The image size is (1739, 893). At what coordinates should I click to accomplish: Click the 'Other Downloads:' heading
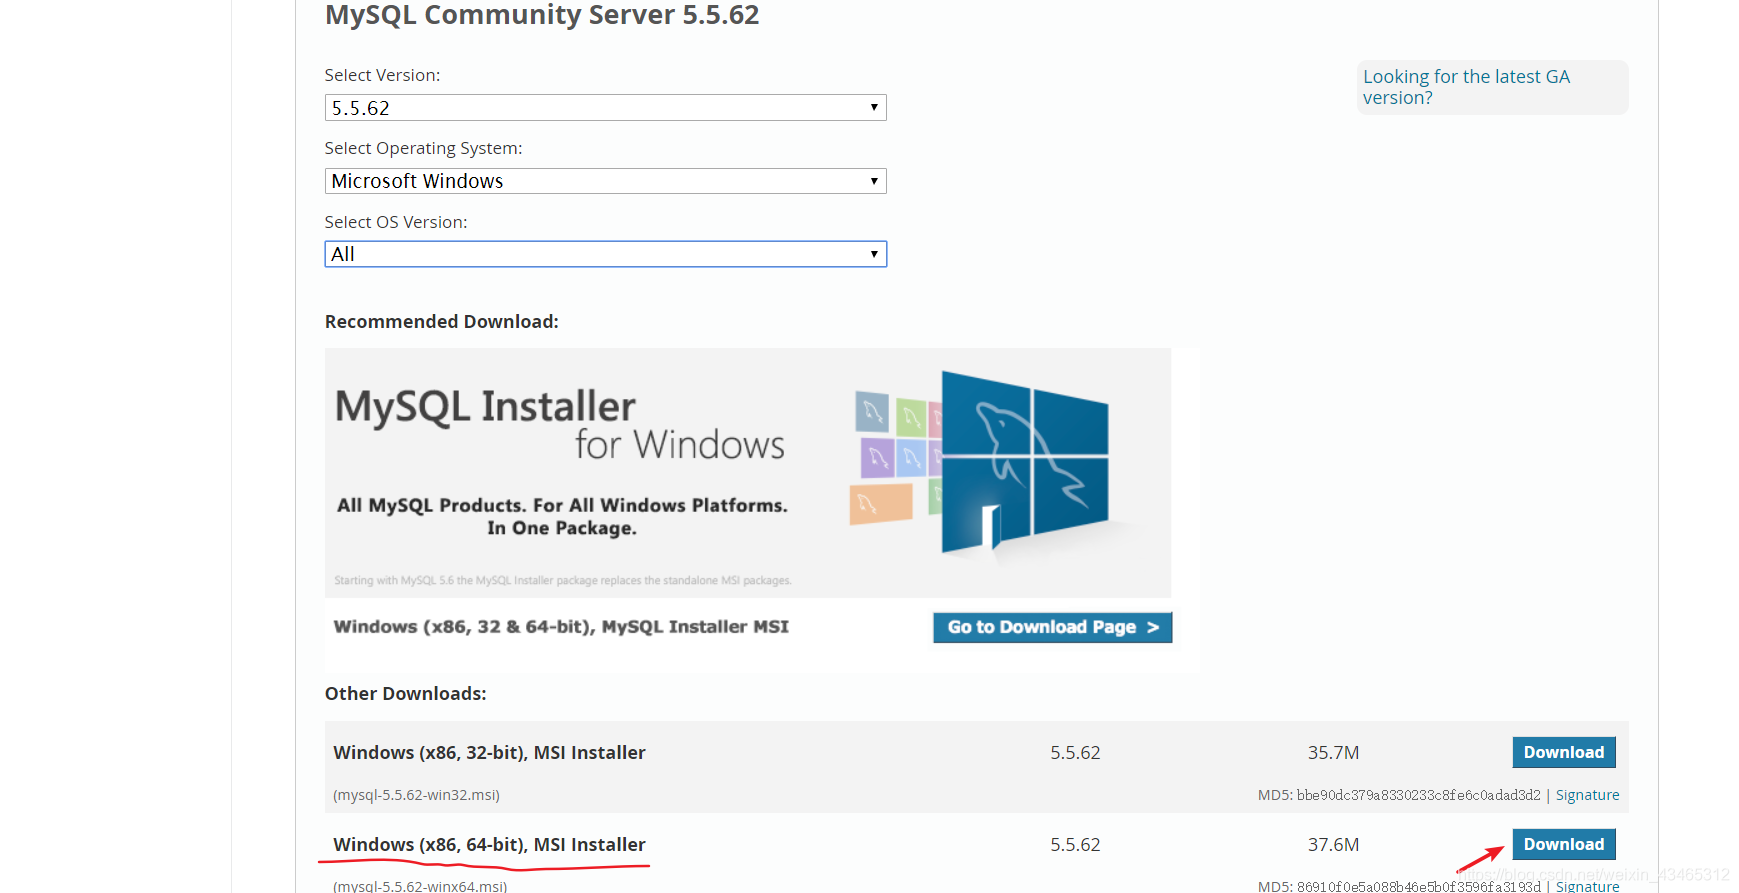pos(406,693)
